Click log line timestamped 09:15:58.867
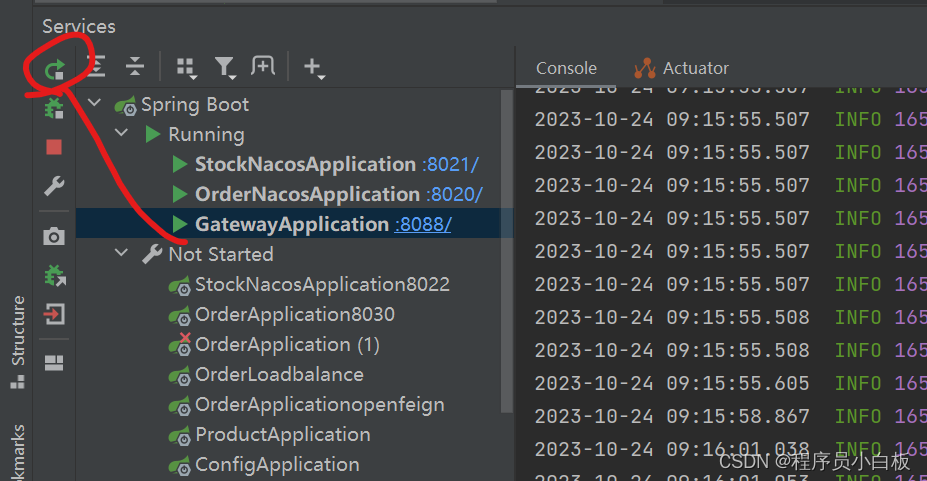The width and height of the screenshot is (927, 481). 731,417
